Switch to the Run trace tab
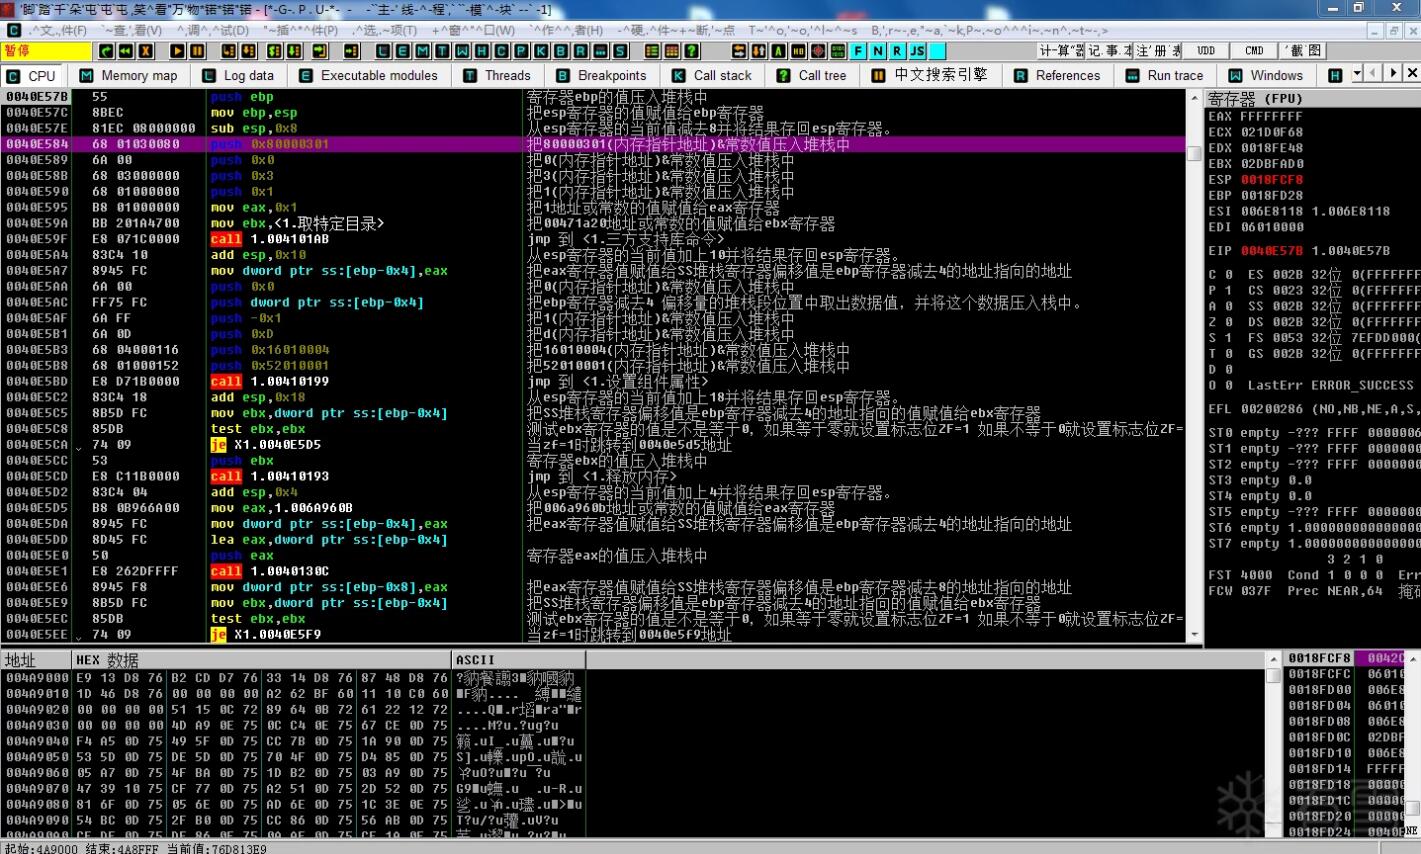 [x=1165, y=75]
